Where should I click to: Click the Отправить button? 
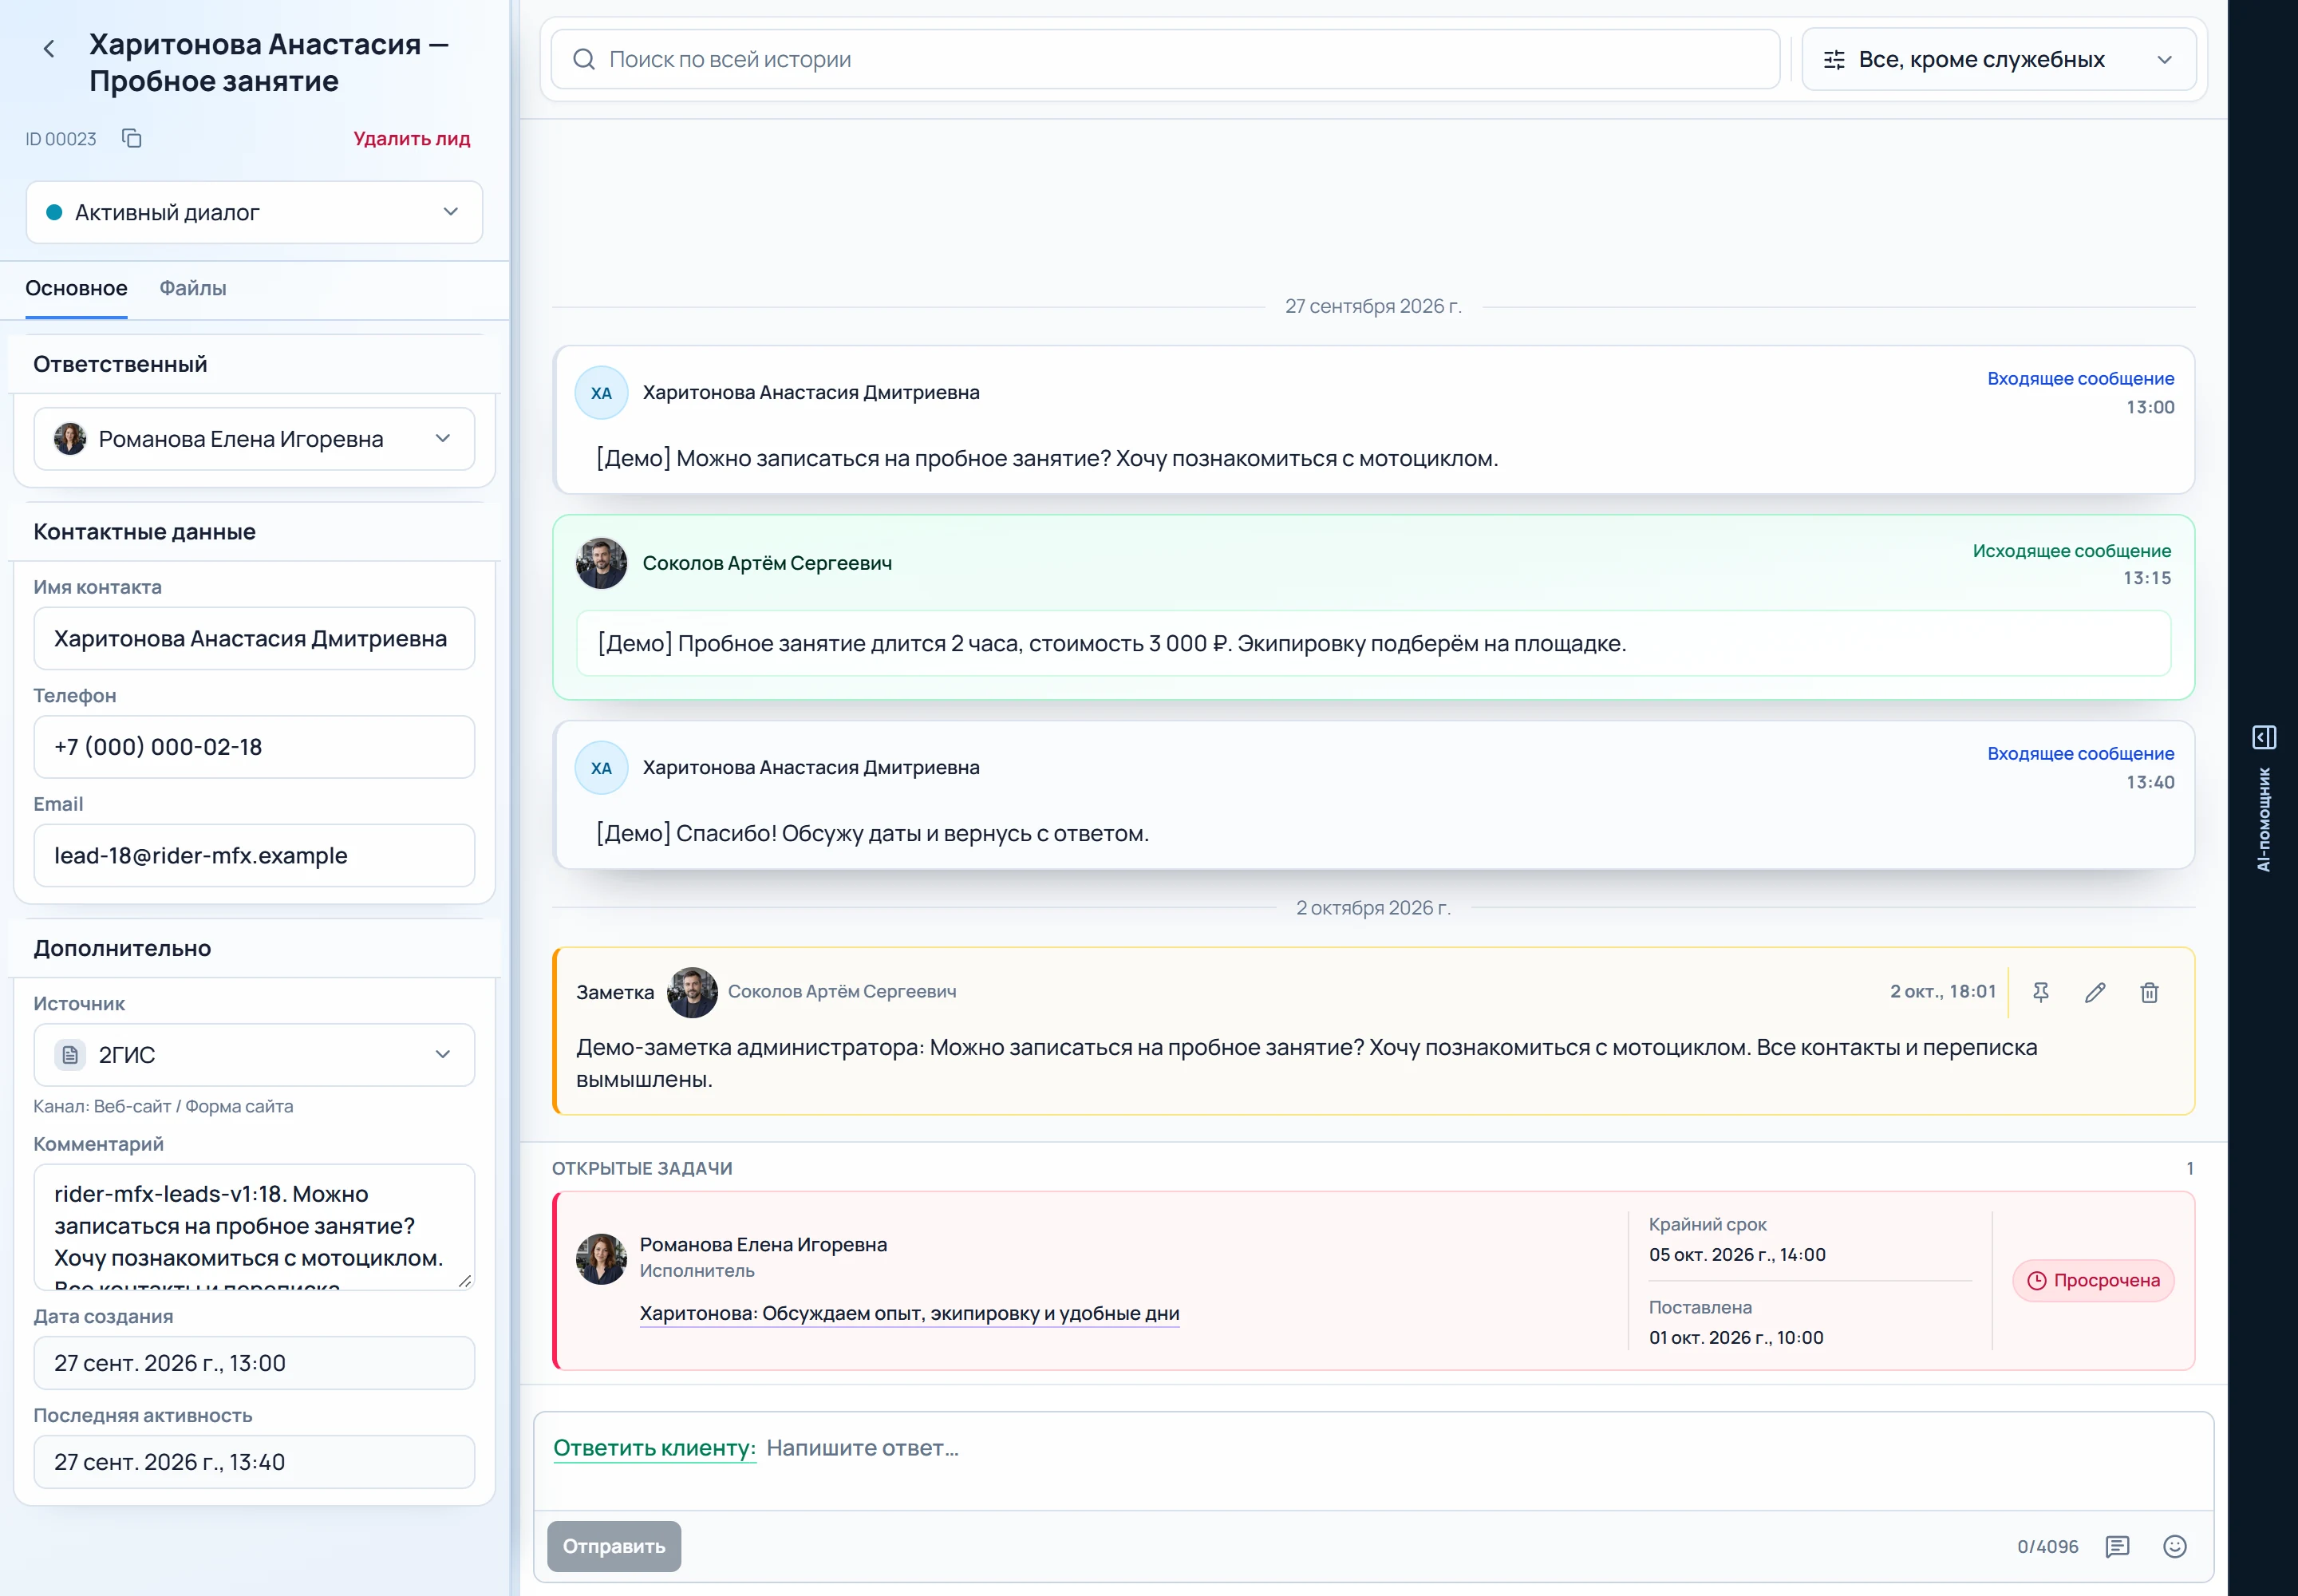coord(614,1546)
